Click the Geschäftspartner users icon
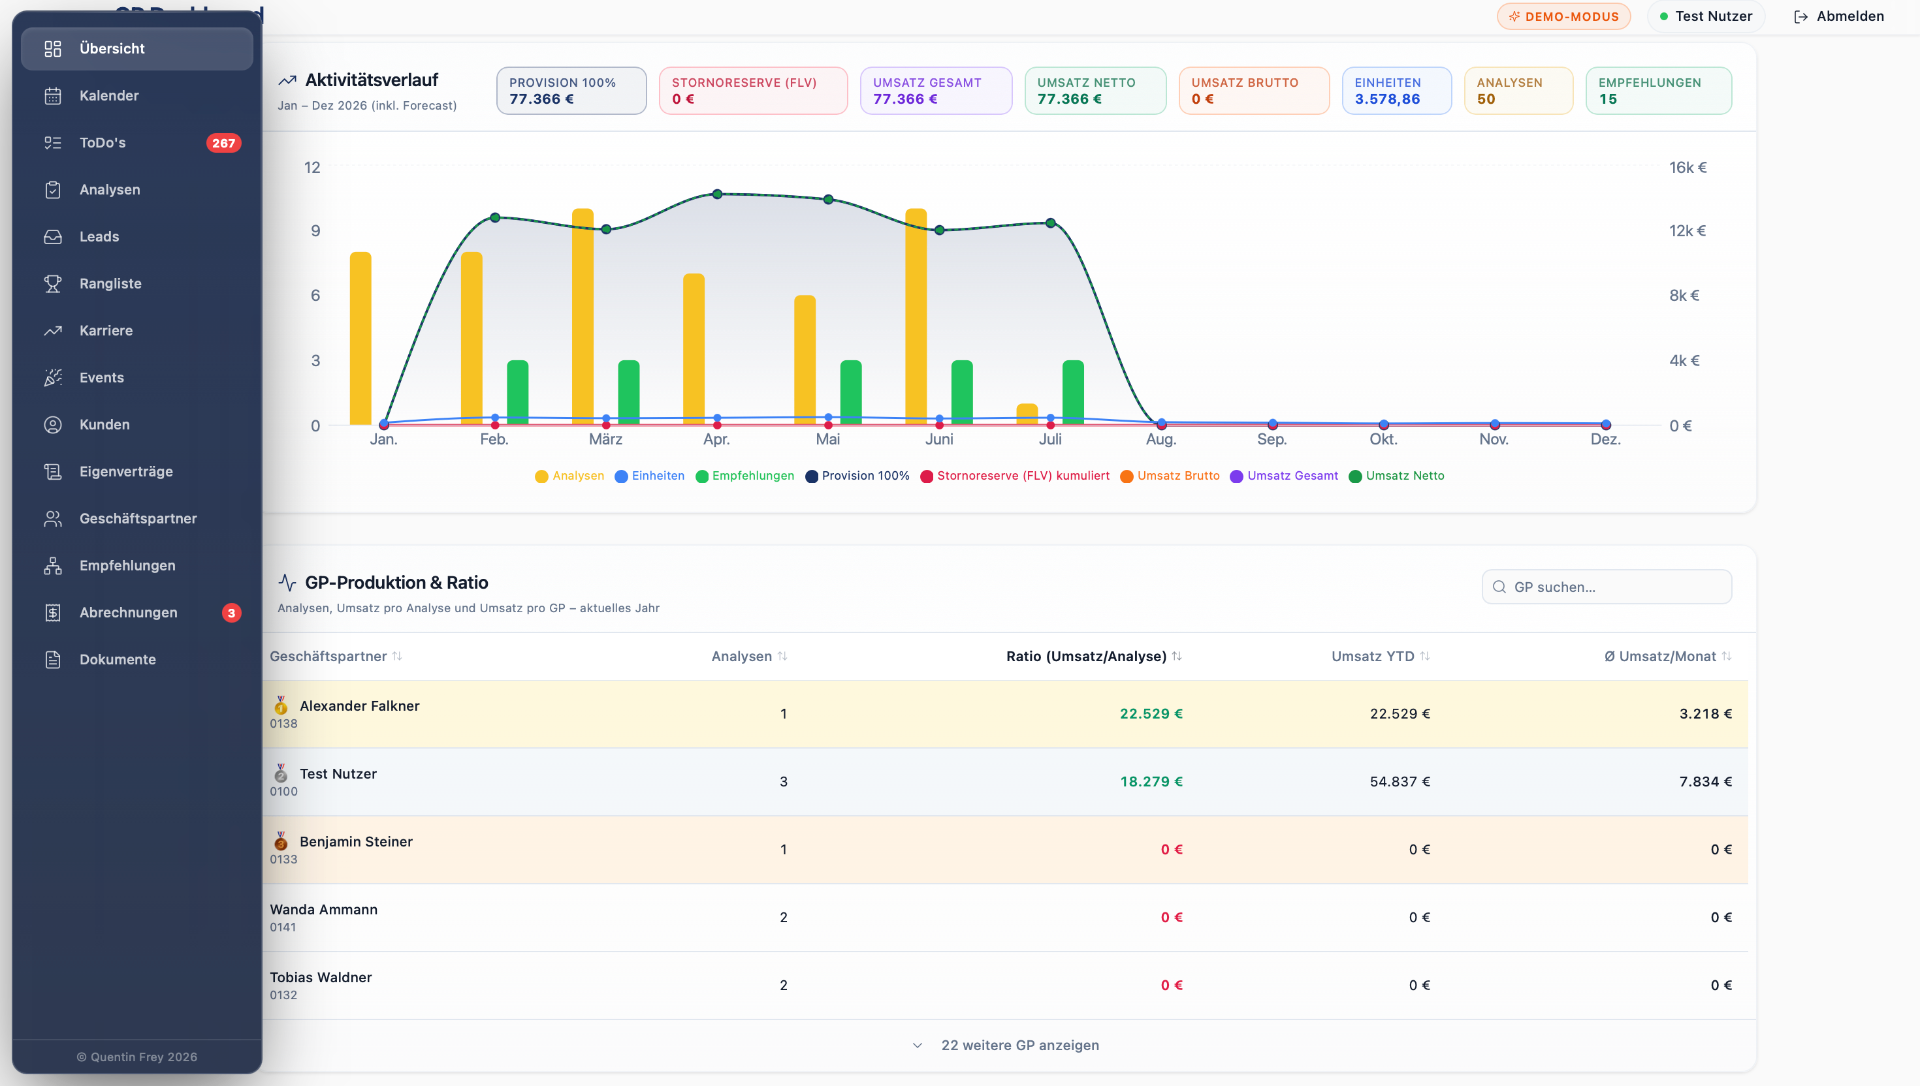Image resolution: width=1920 pixels, height=1086 pixels. tap(53, 519)
